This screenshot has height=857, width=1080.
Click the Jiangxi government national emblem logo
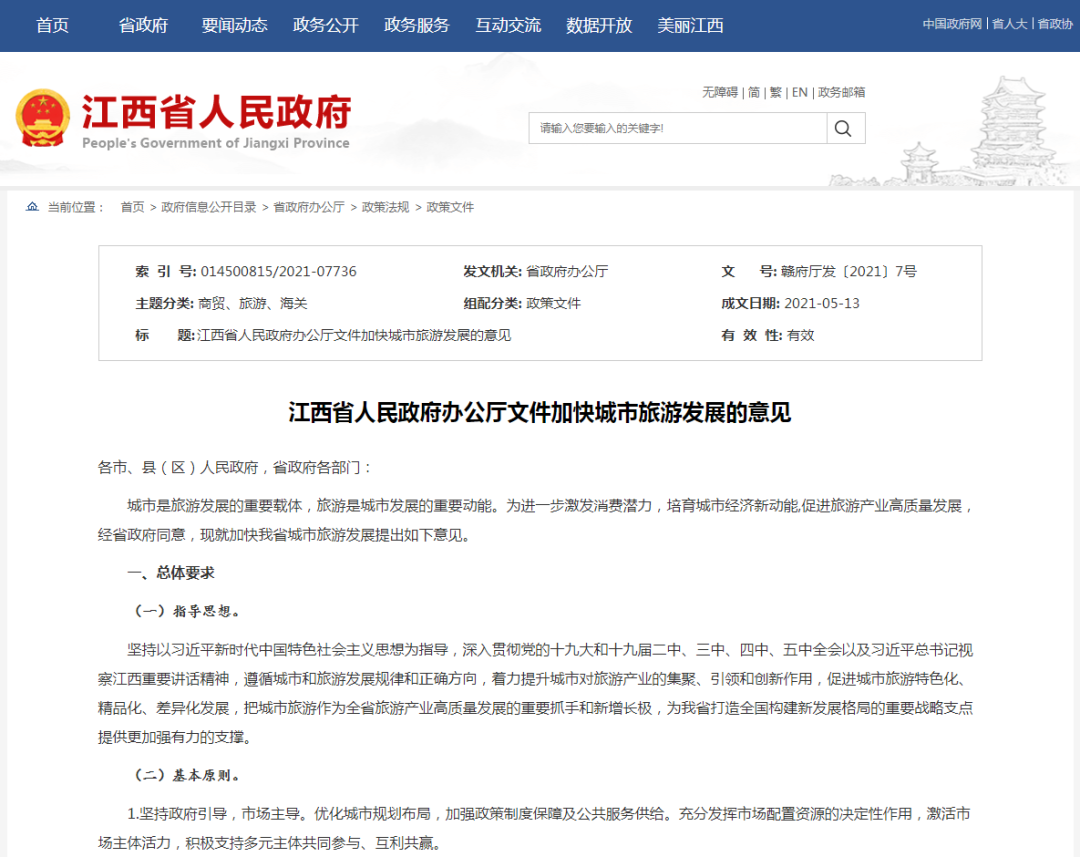(x=43, y=118)
